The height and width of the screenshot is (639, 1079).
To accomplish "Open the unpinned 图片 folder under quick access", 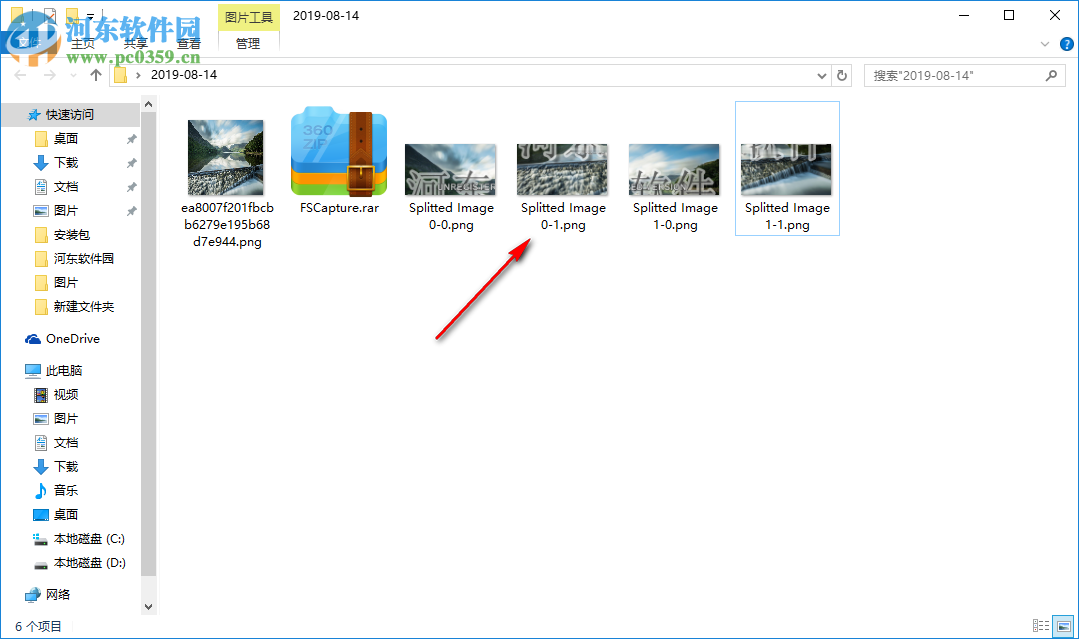I will click(x=66, y=283).
